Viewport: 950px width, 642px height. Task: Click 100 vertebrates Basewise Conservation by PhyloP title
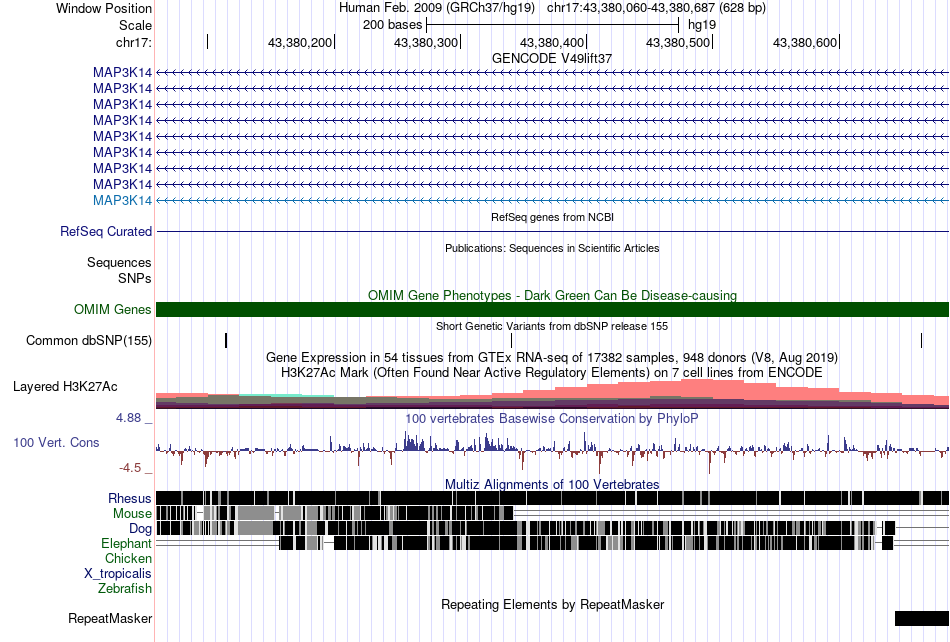pos(552,419)
